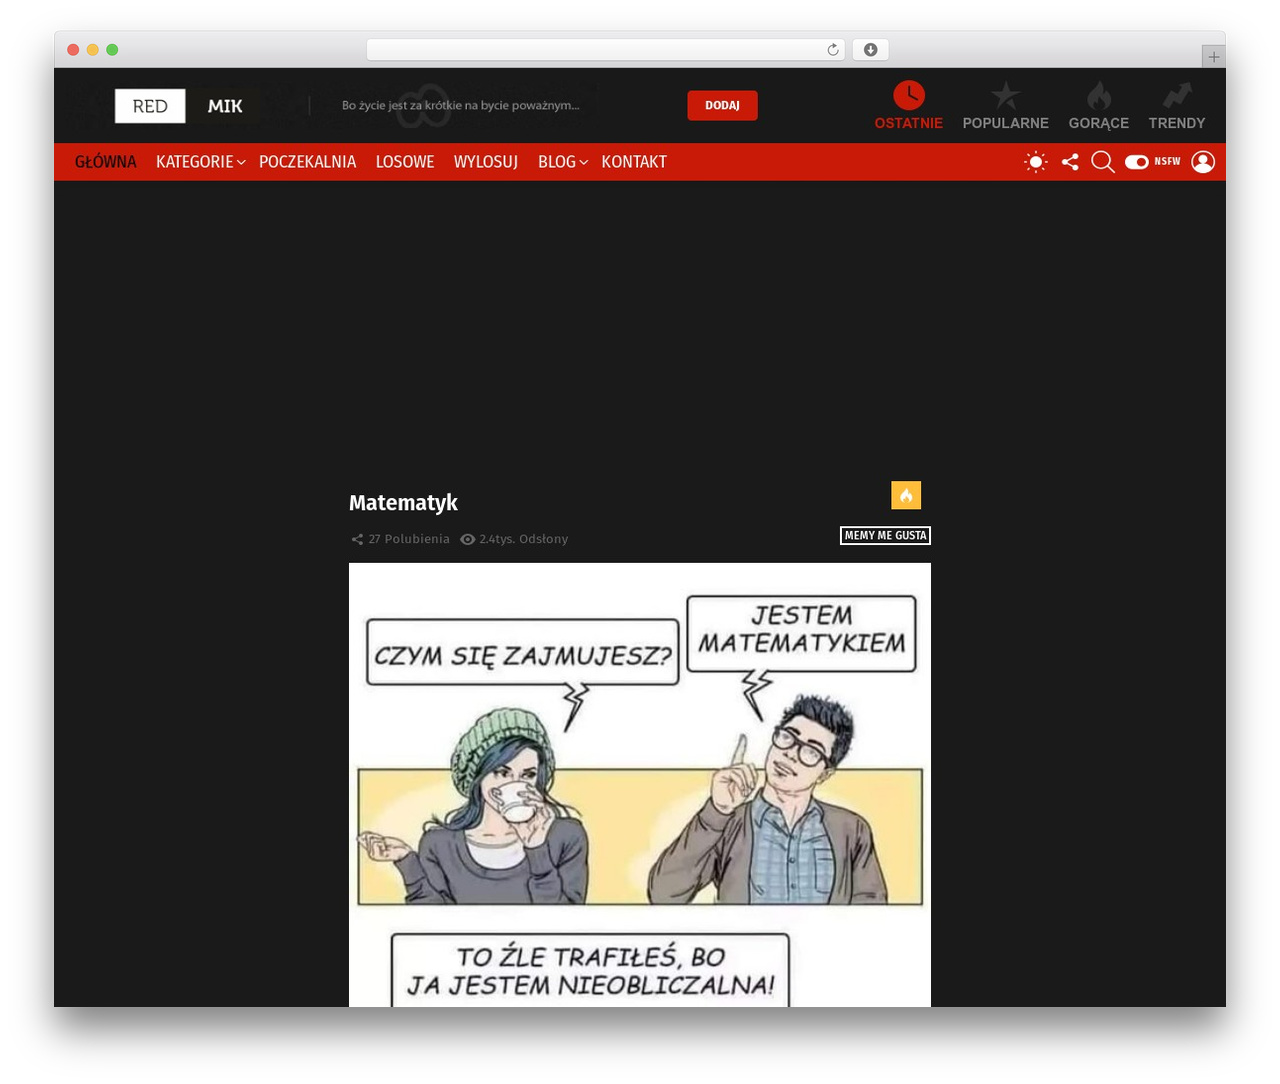Click the yellow hot flame badge
This screenshot has height=1084, width=1280.
906,495
